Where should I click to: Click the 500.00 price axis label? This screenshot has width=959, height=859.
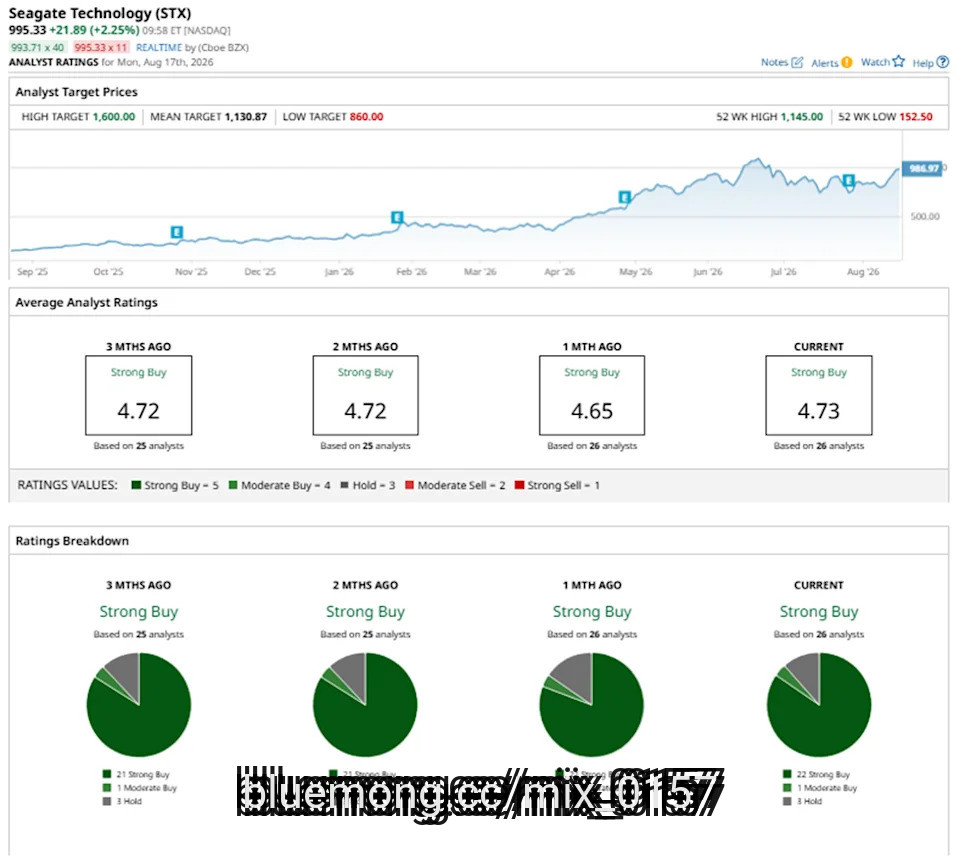pyautogui.click(x=925, y=217)
